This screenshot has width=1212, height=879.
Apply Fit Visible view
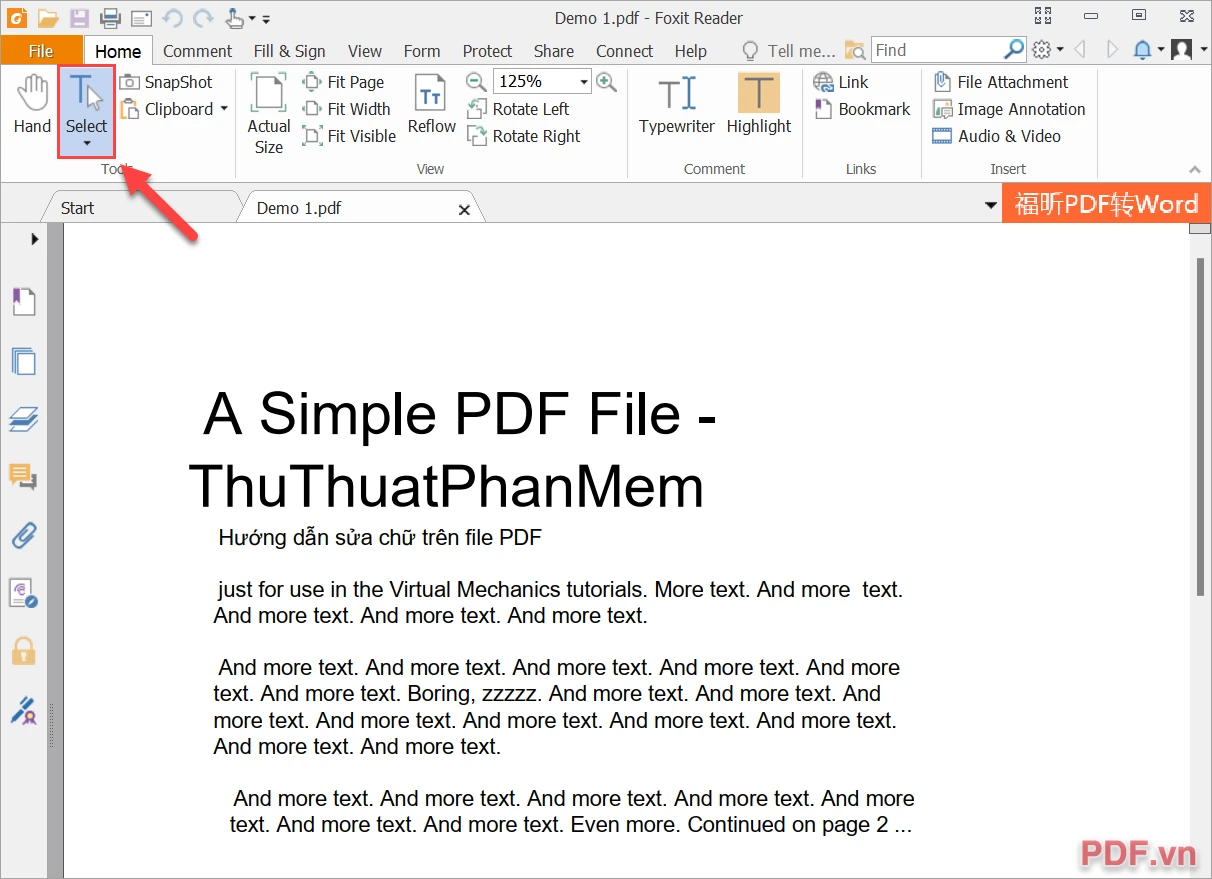coord(349,136)
